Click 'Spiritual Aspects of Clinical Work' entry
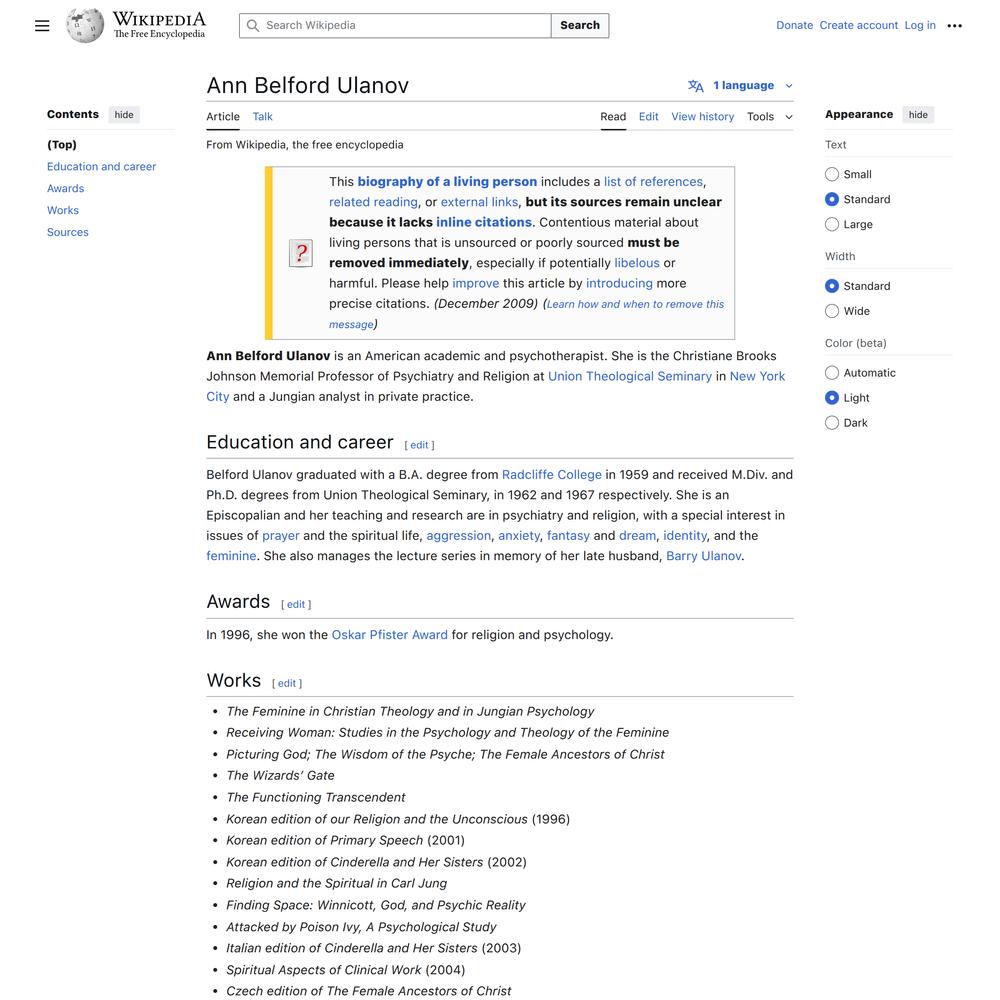 [x=346, y=970]
